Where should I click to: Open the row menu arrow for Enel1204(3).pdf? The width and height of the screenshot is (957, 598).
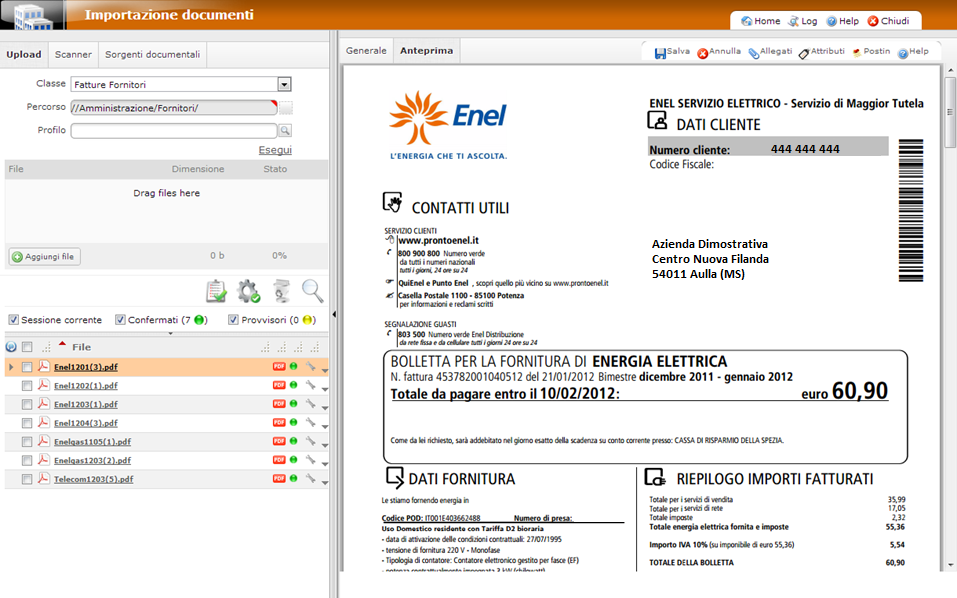coord(325,427)
